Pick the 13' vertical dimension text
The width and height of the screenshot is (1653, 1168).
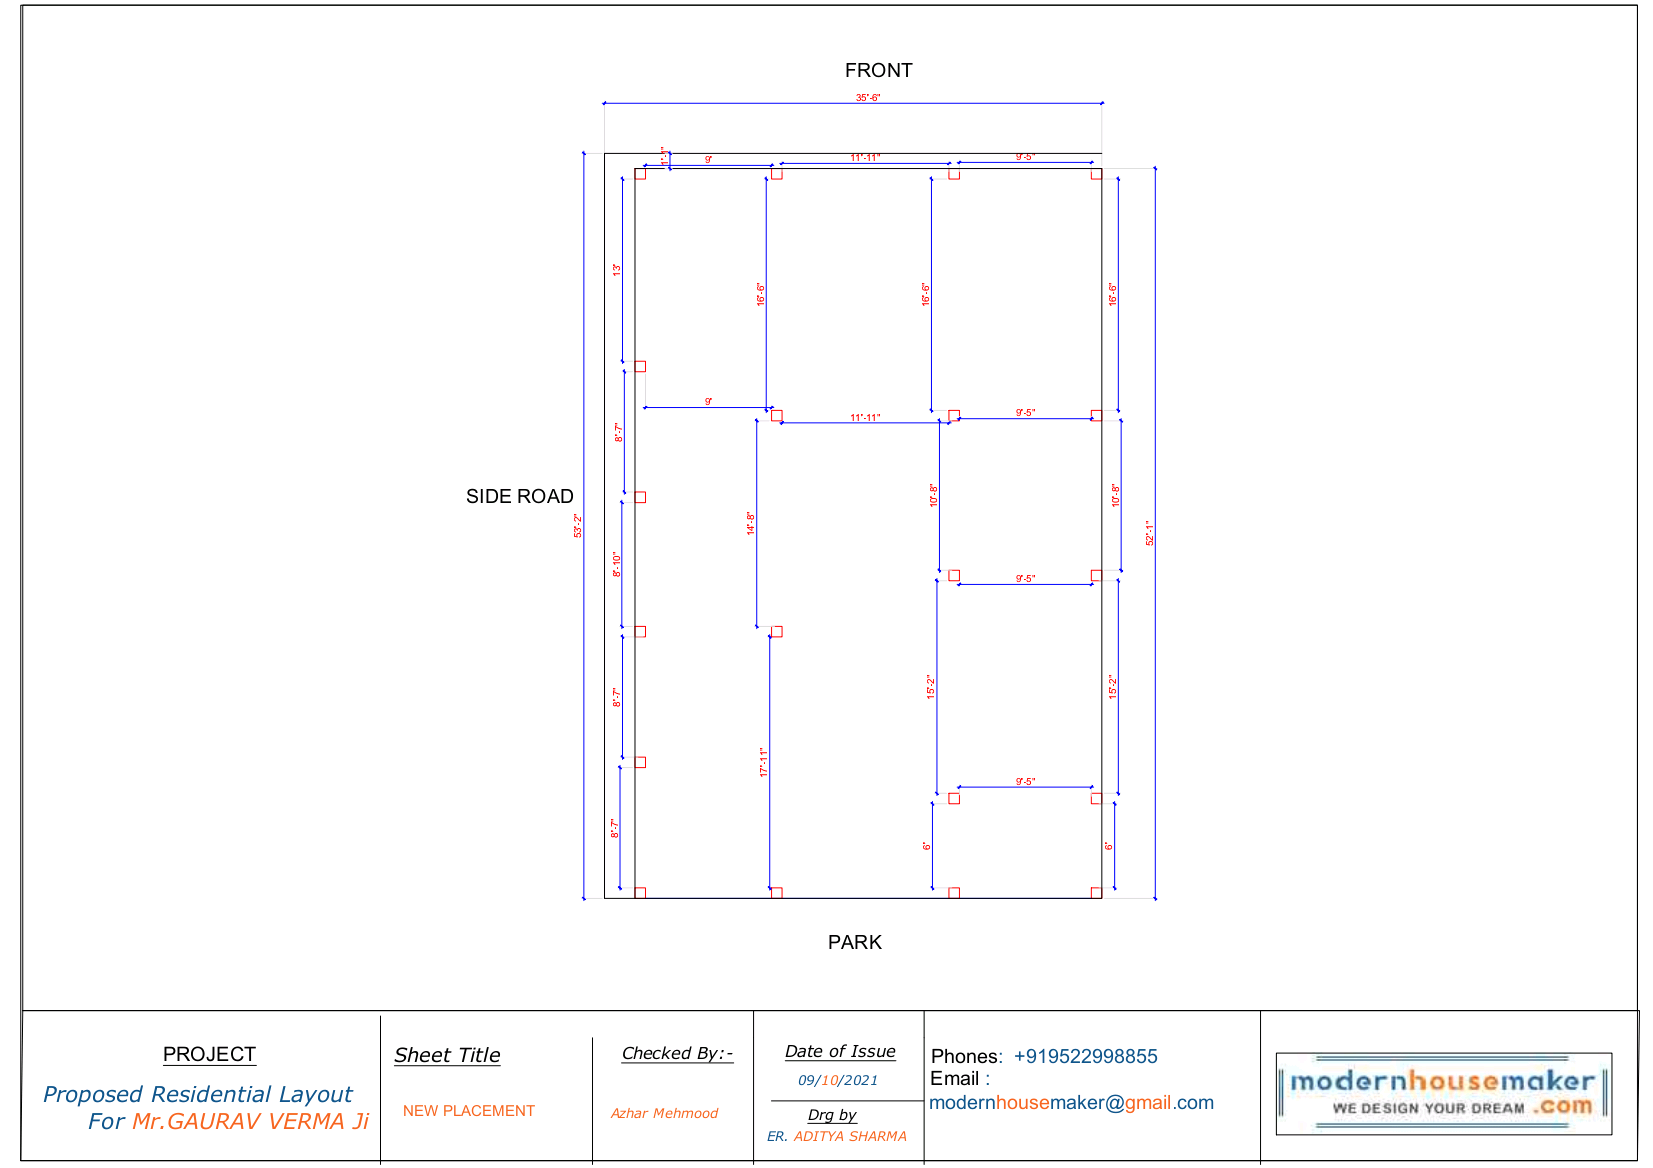(x=617, y=270)
